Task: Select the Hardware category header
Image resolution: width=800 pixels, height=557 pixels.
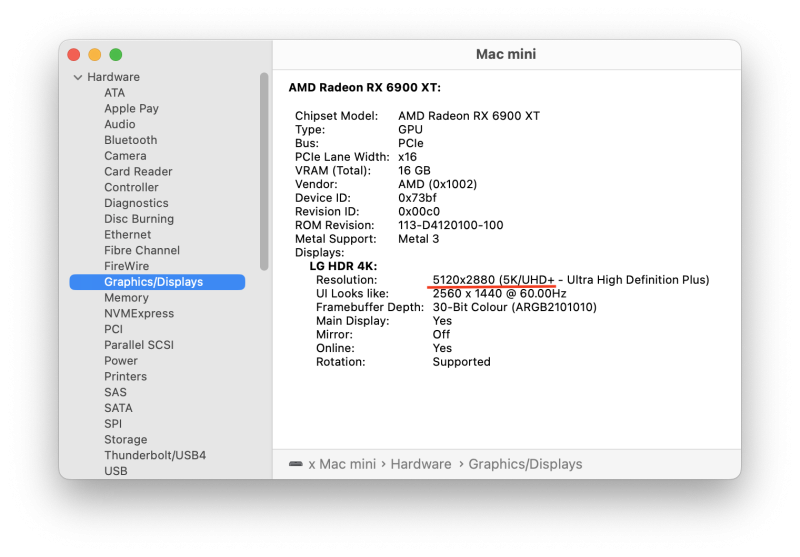Action: (x=113, y=77)
